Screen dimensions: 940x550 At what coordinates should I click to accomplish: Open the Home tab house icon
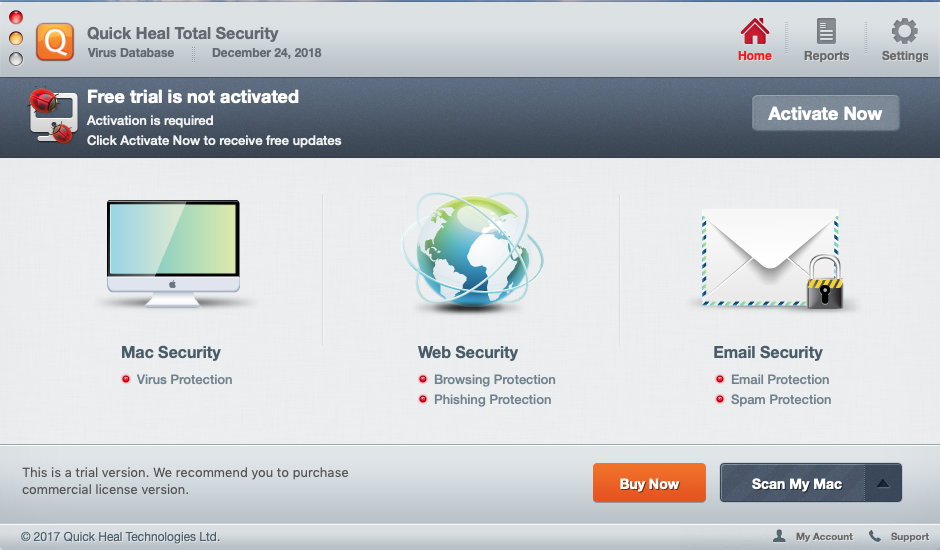coord(755,31)
